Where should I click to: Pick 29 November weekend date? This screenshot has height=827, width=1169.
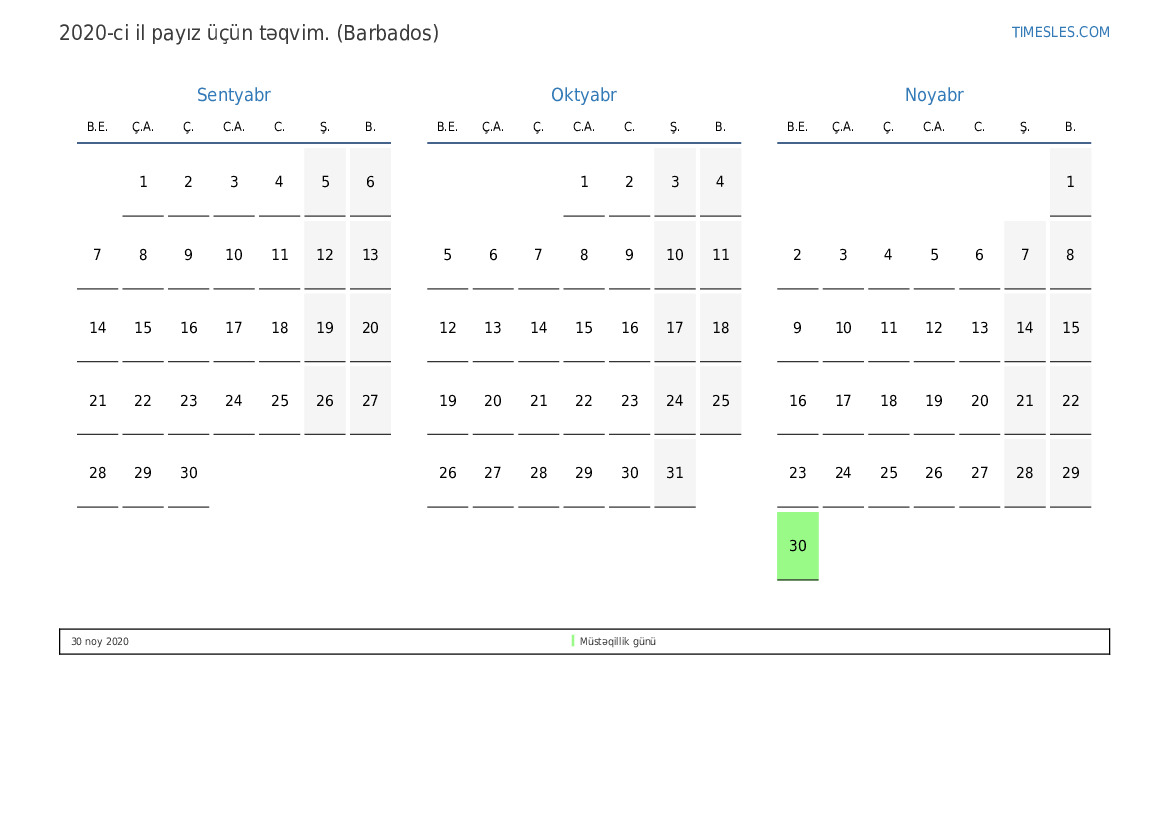tap(1070, 473)
